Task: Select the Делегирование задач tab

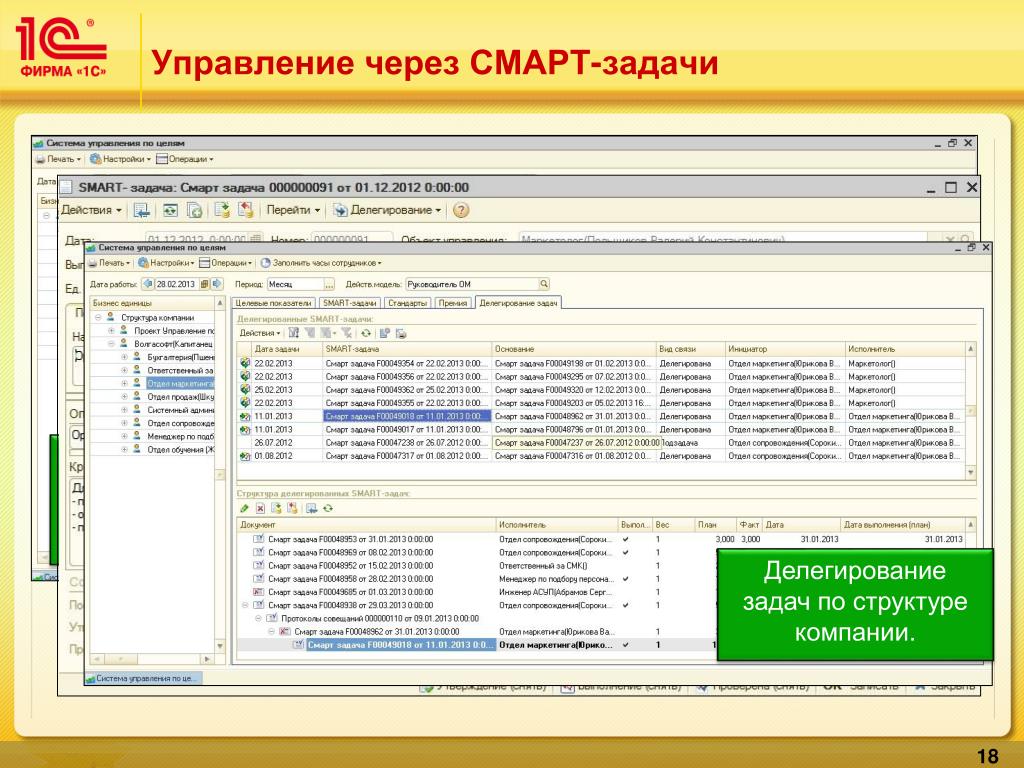Action: pyautogui.click(x=519, y=303)
